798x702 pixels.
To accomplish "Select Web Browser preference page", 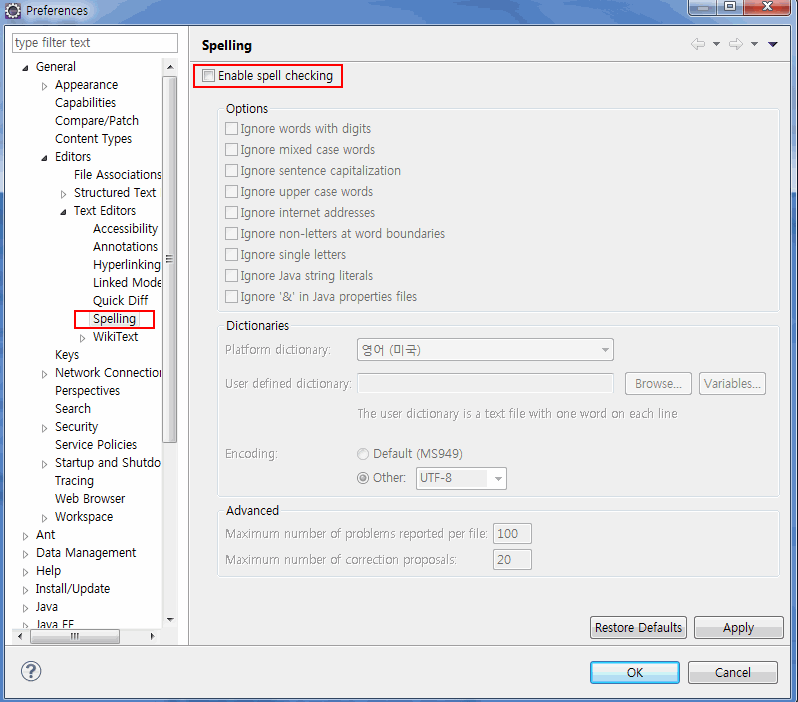I will (90, 498).
